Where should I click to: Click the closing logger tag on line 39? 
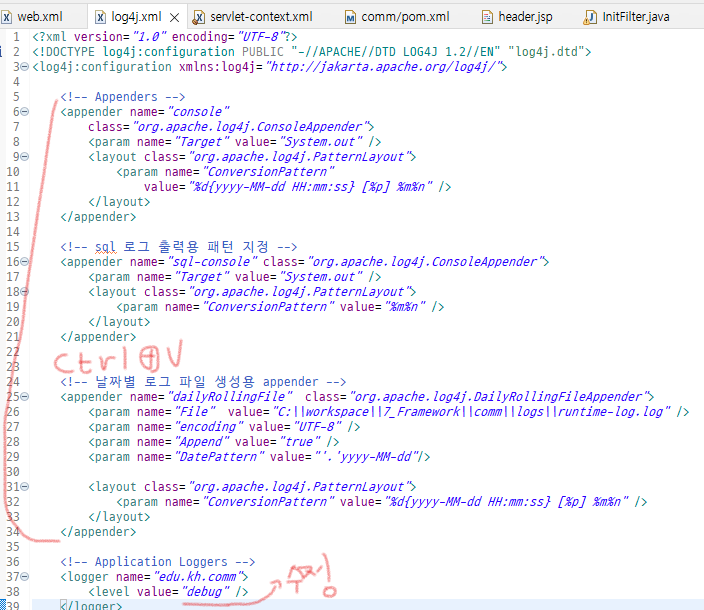[91, 605]
